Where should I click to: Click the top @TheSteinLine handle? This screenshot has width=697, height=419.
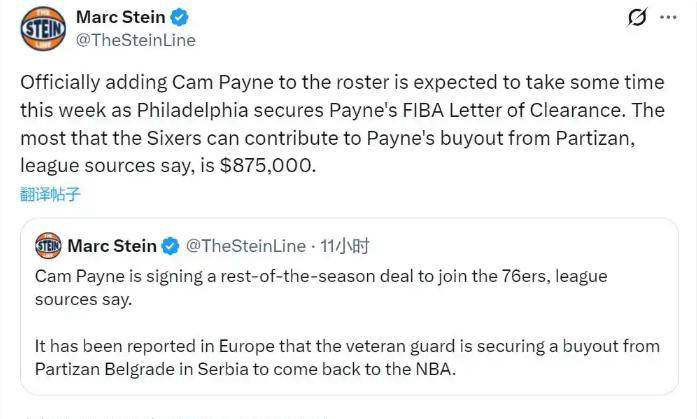coord(135,40)
